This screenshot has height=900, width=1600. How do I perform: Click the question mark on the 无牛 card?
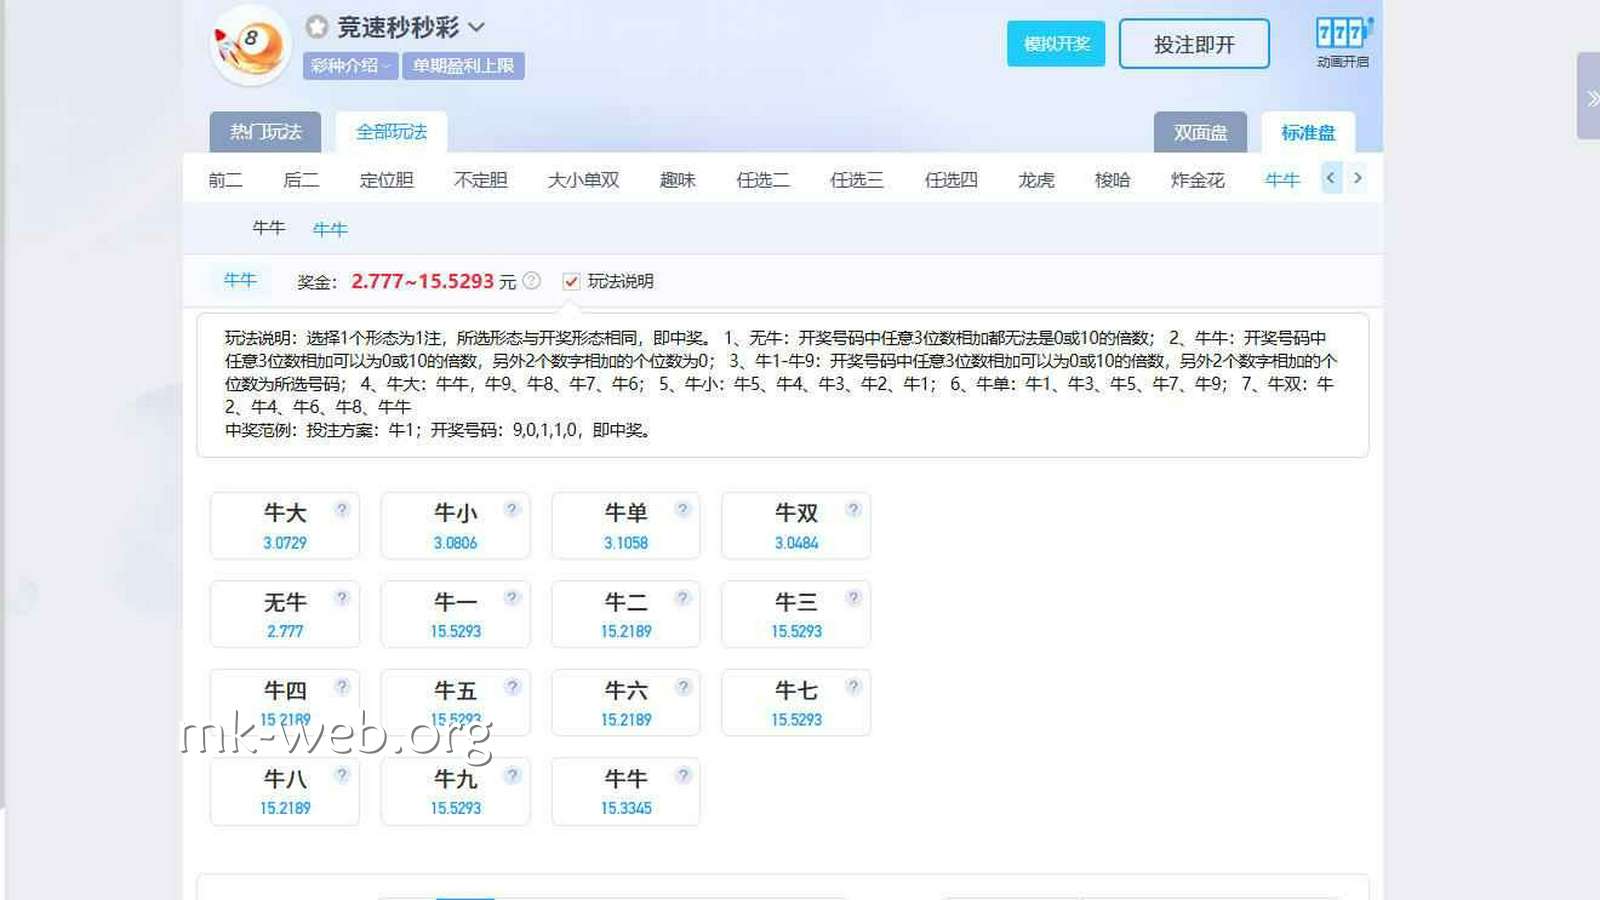(x=342, y=598)
